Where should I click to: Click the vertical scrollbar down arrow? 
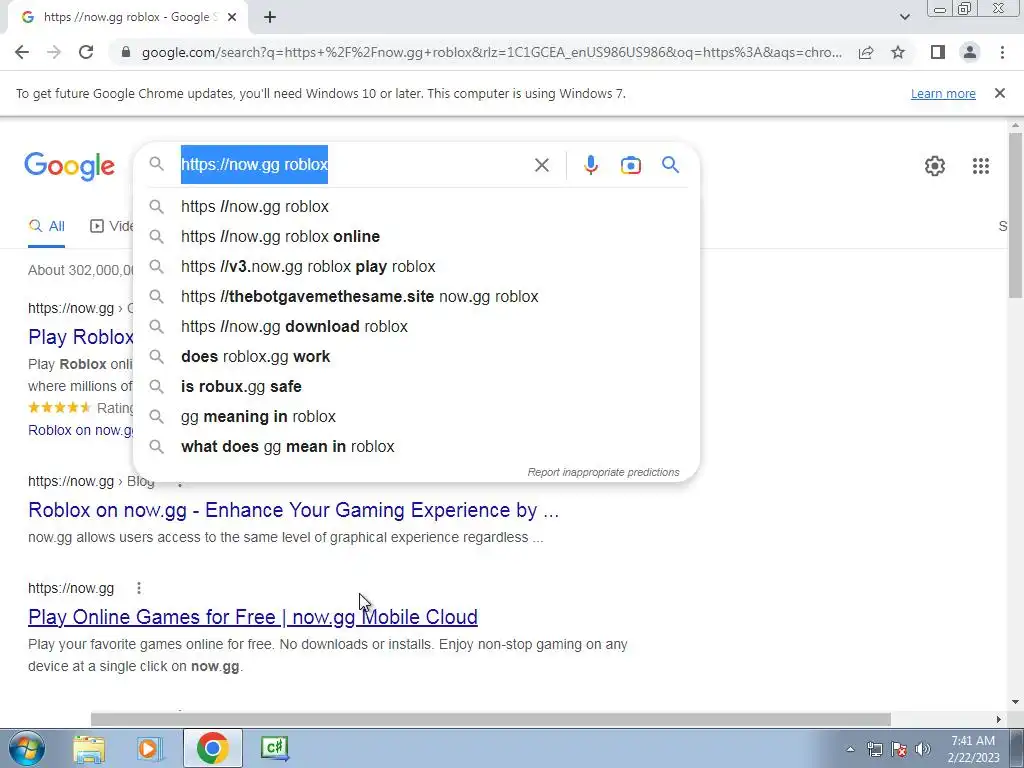1016,702
